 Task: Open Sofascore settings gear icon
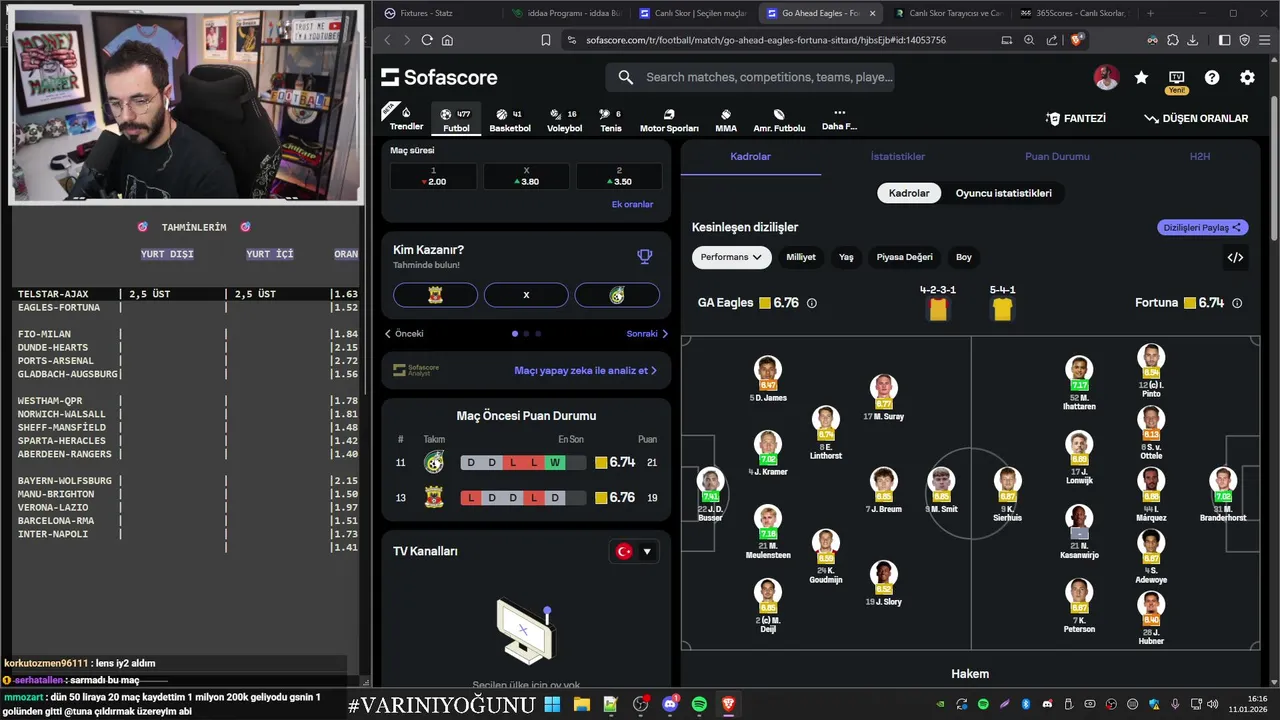tap(1247, 77)
